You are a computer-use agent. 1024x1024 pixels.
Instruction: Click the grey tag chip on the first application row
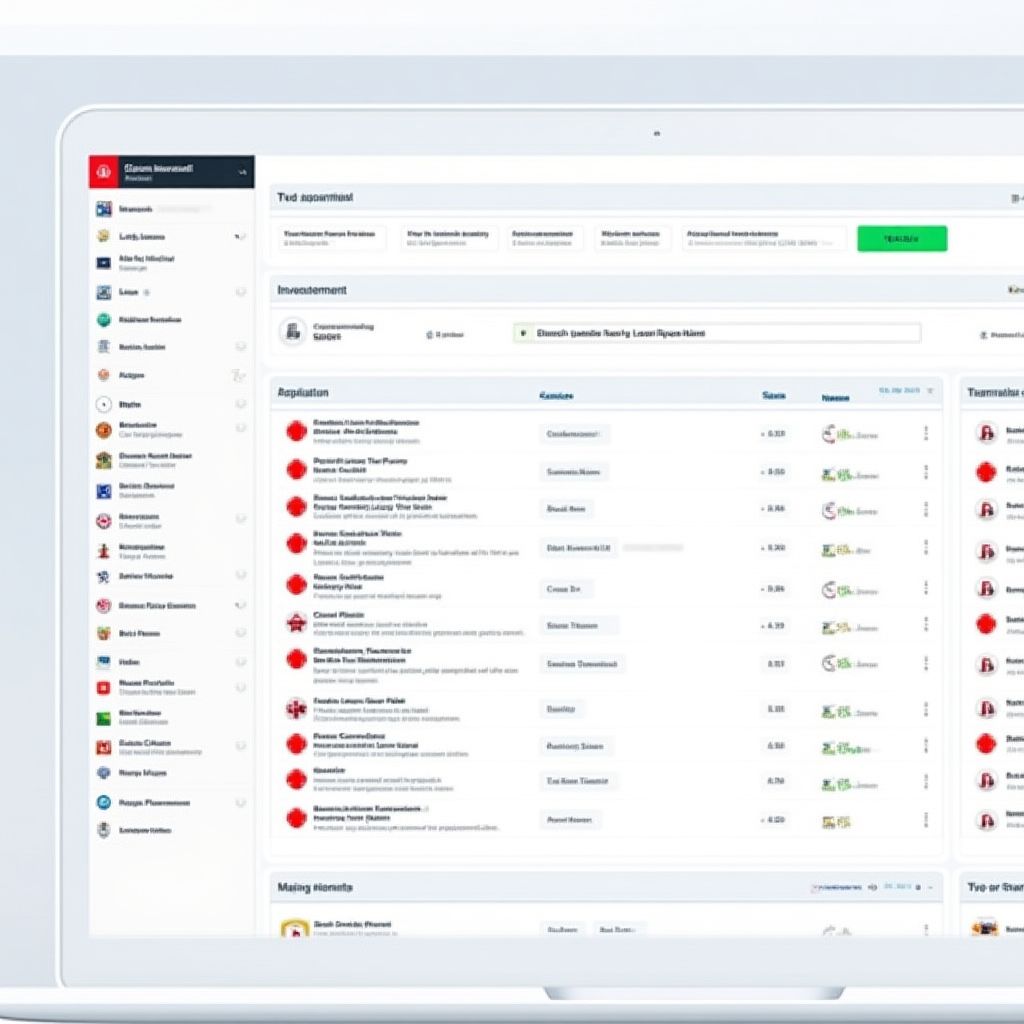click(x=573, y=434)
